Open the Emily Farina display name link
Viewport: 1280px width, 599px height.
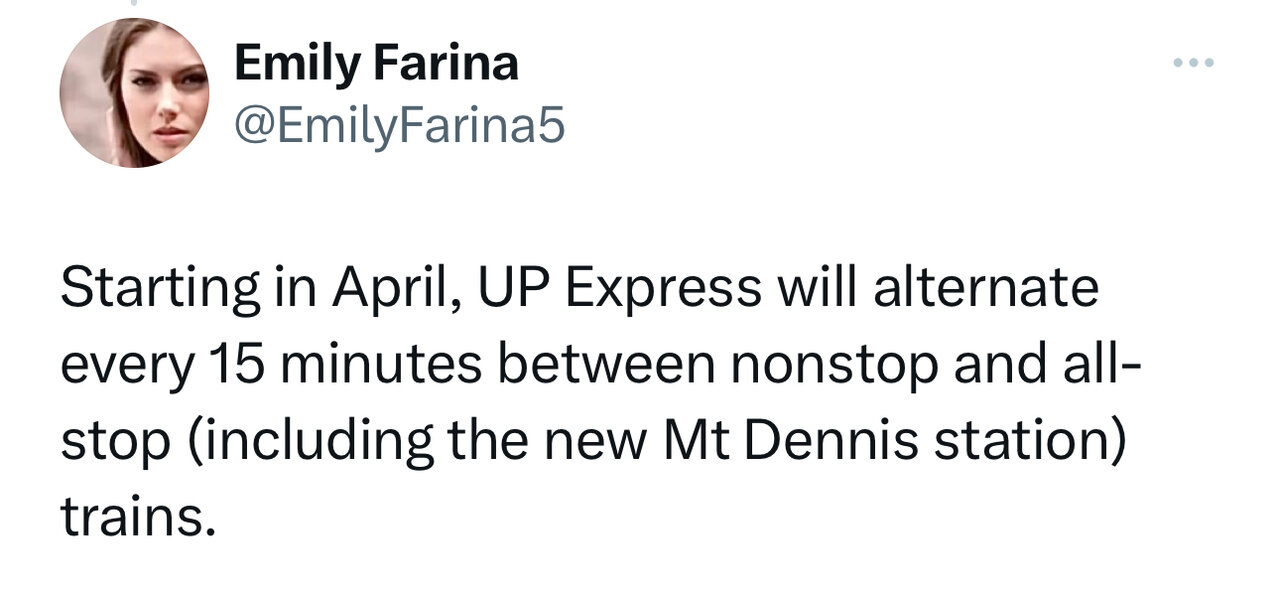376,65
